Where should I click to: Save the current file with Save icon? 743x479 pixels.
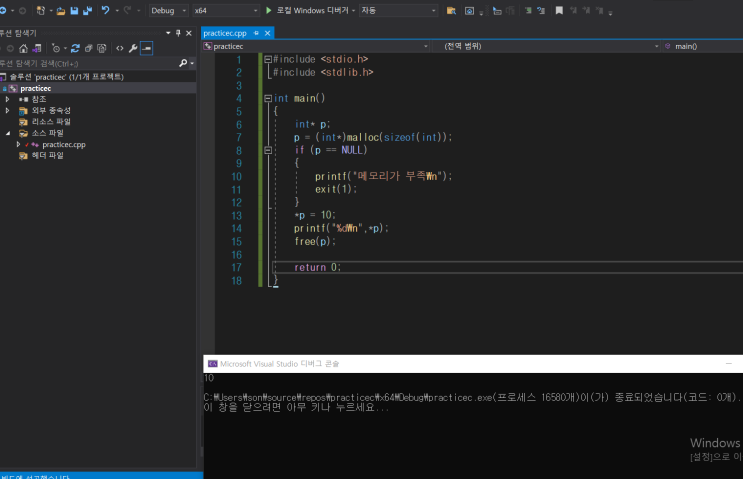(74, 10)
